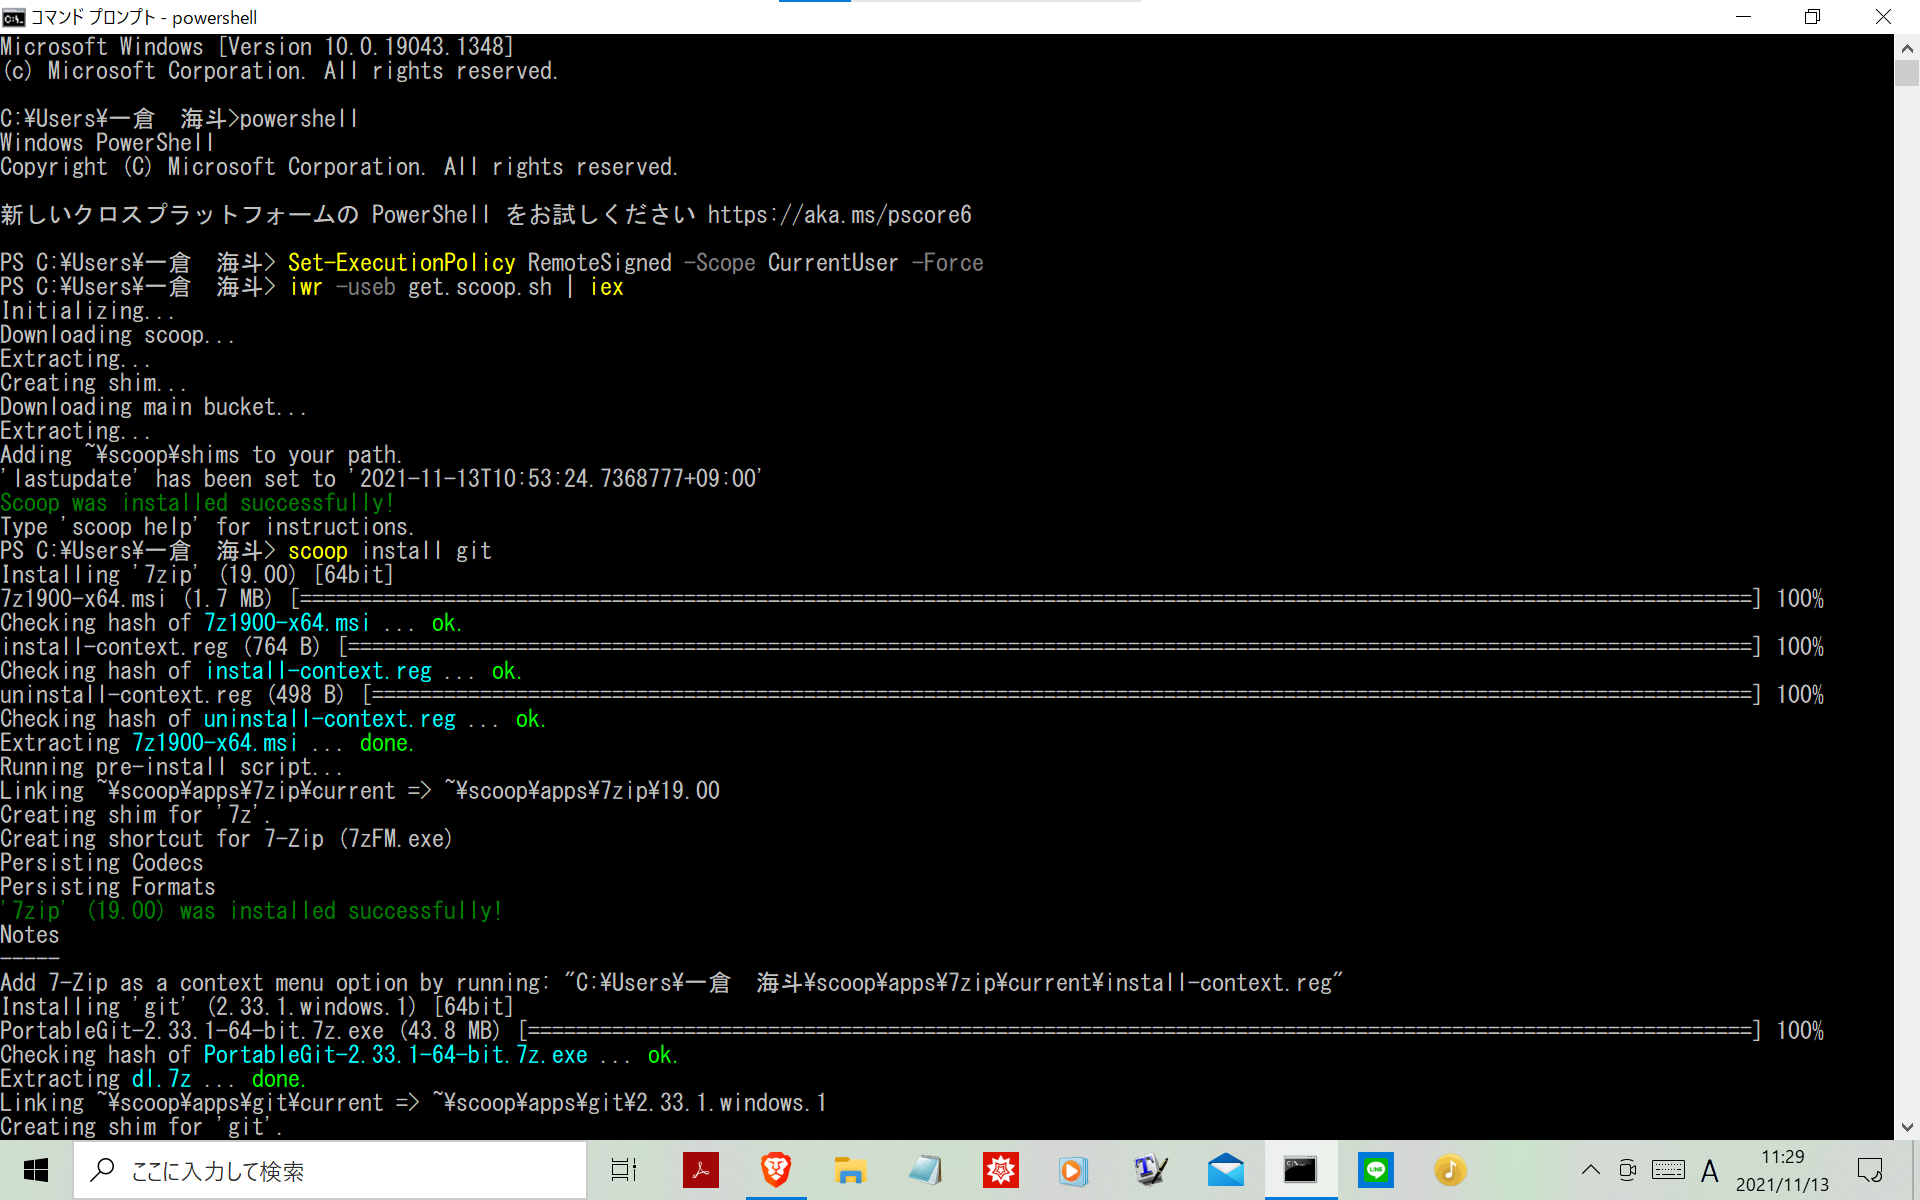Launch Adobe Acrobat from the taskbar
The width and height of the screenshot is (1920, 1200).
click(x=700, y=1170)
